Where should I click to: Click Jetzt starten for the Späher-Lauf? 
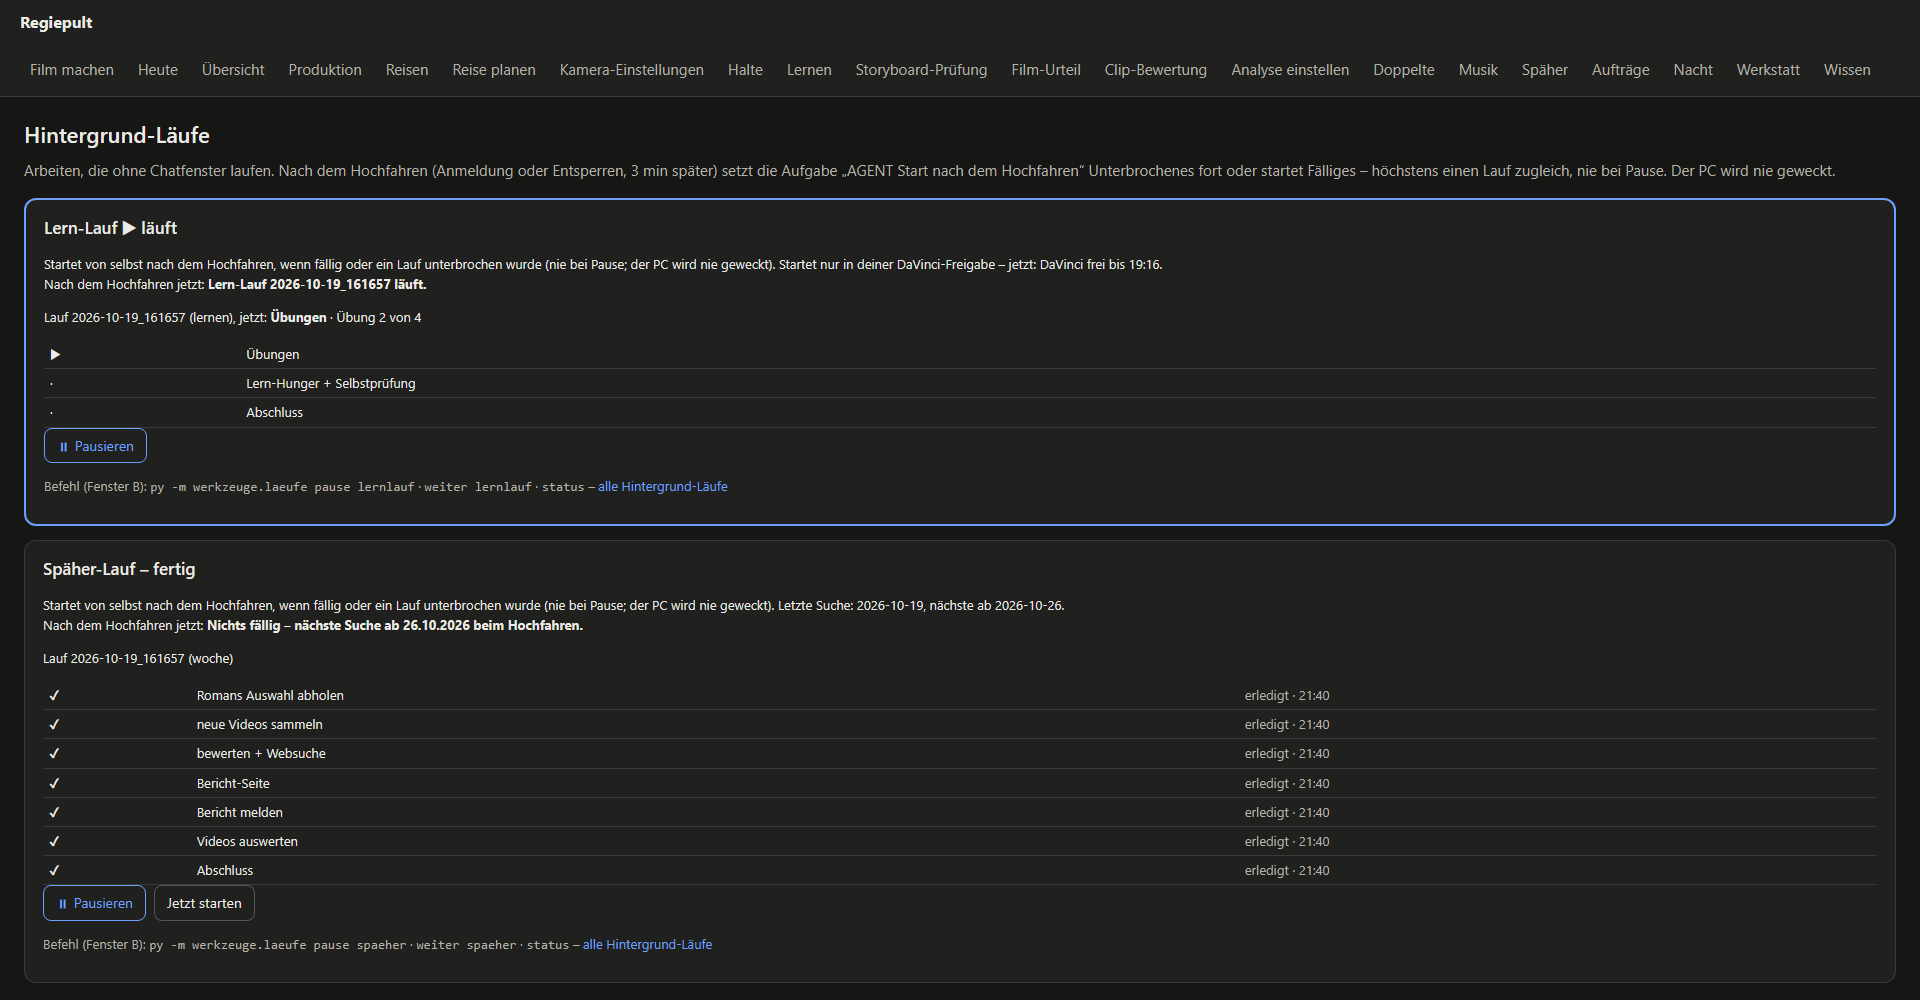pos(204,903)
